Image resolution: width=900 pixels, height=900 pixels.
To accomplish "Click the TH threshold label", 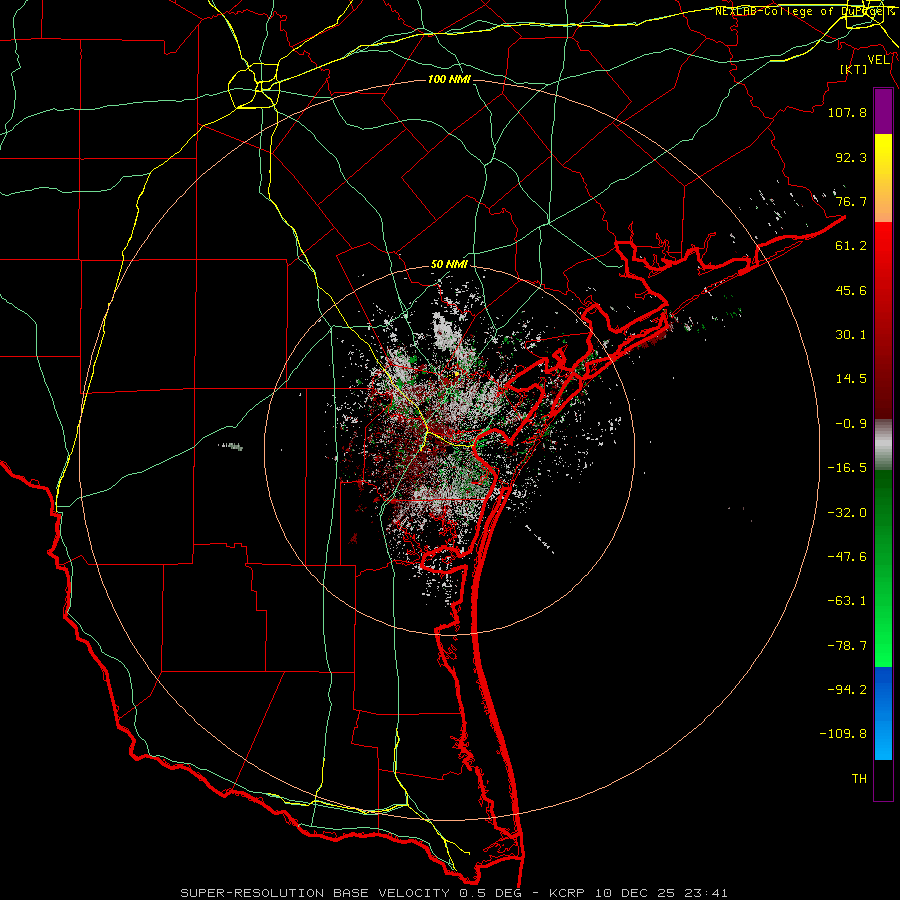I will [859, 779].
